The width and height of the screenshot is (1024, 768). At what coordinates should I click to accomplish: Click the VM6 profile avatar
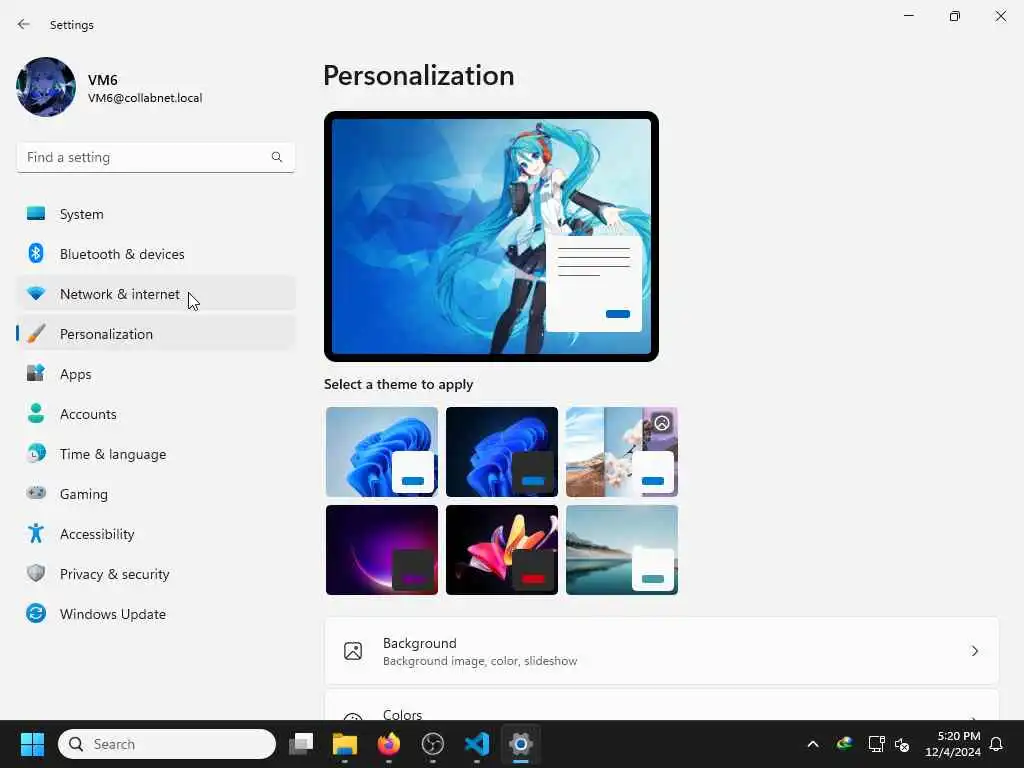pos(46,87)
